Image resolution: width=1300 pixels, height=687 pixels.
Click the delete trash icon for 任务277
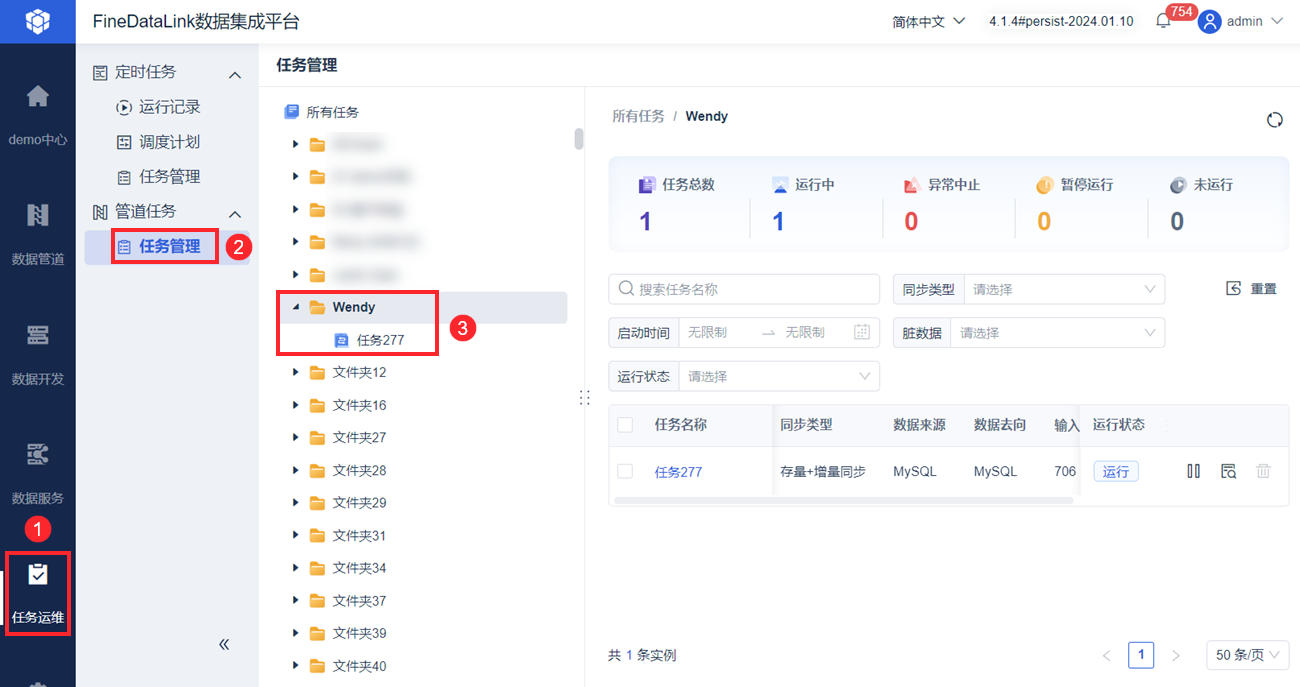pos(1263,471)
